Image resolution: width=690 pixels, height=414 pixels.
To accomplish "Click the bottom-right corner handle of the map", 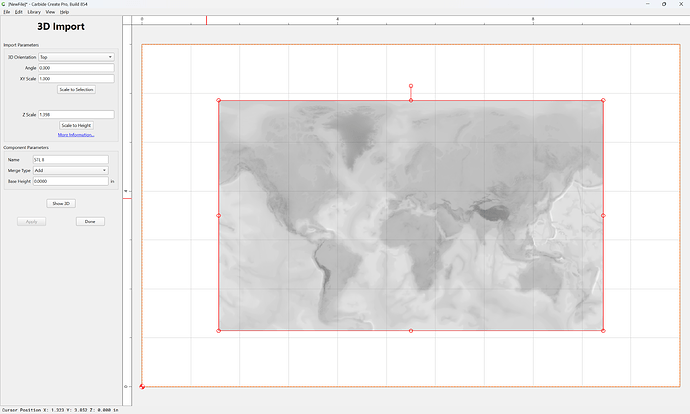I will (603, 330).
